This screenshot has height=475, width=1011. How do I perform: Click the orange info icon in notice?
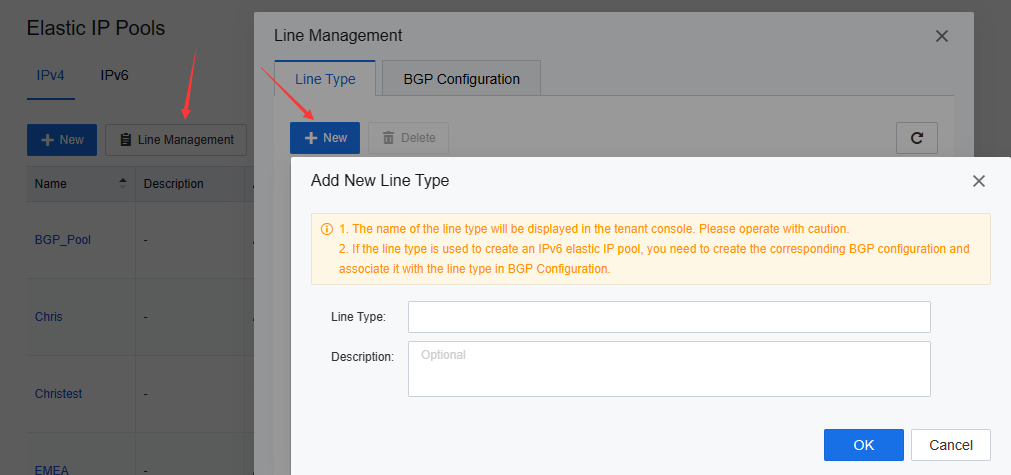coord(326,229)
